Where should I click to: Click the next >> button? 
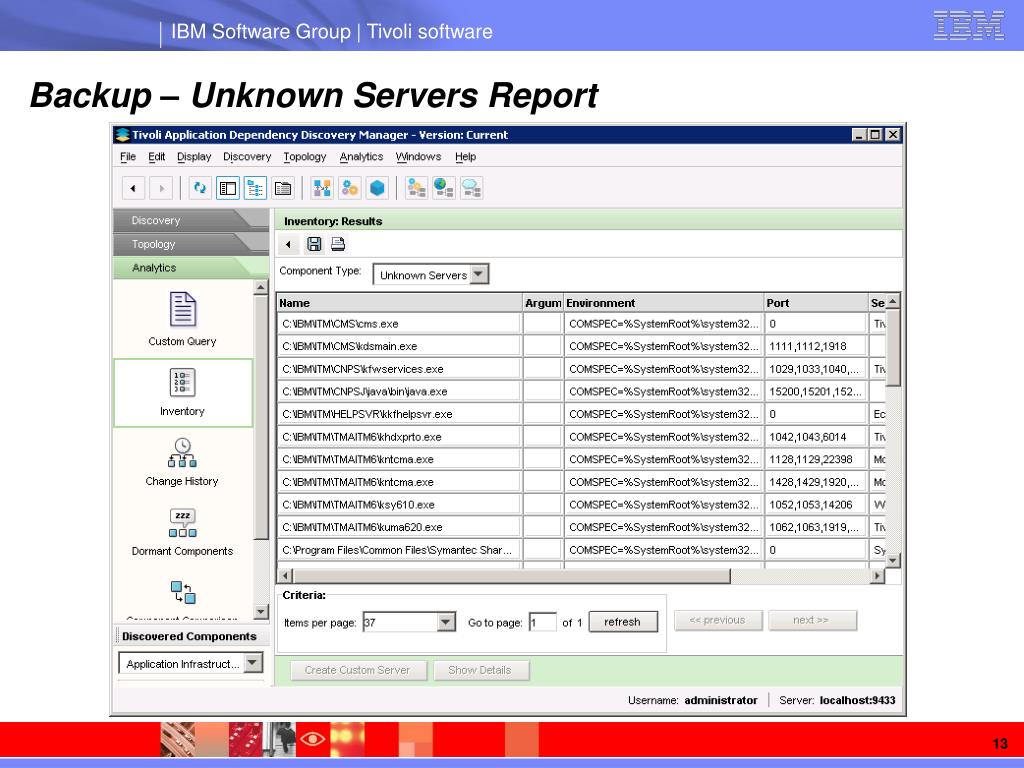tap(812, 620)
